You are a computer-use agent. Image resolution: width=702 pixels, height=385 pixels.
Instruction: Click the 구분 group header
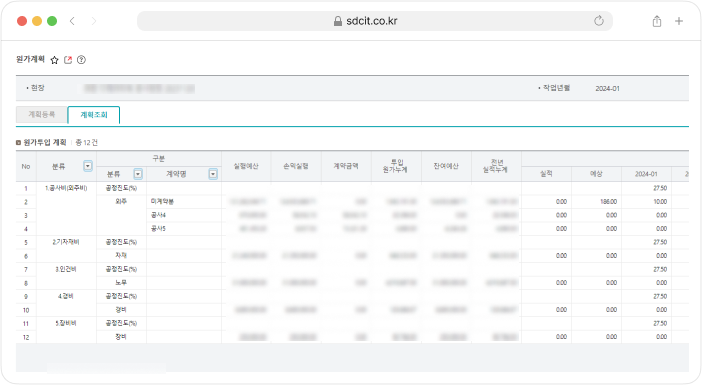pyautogui.click(x=159, y=158)
